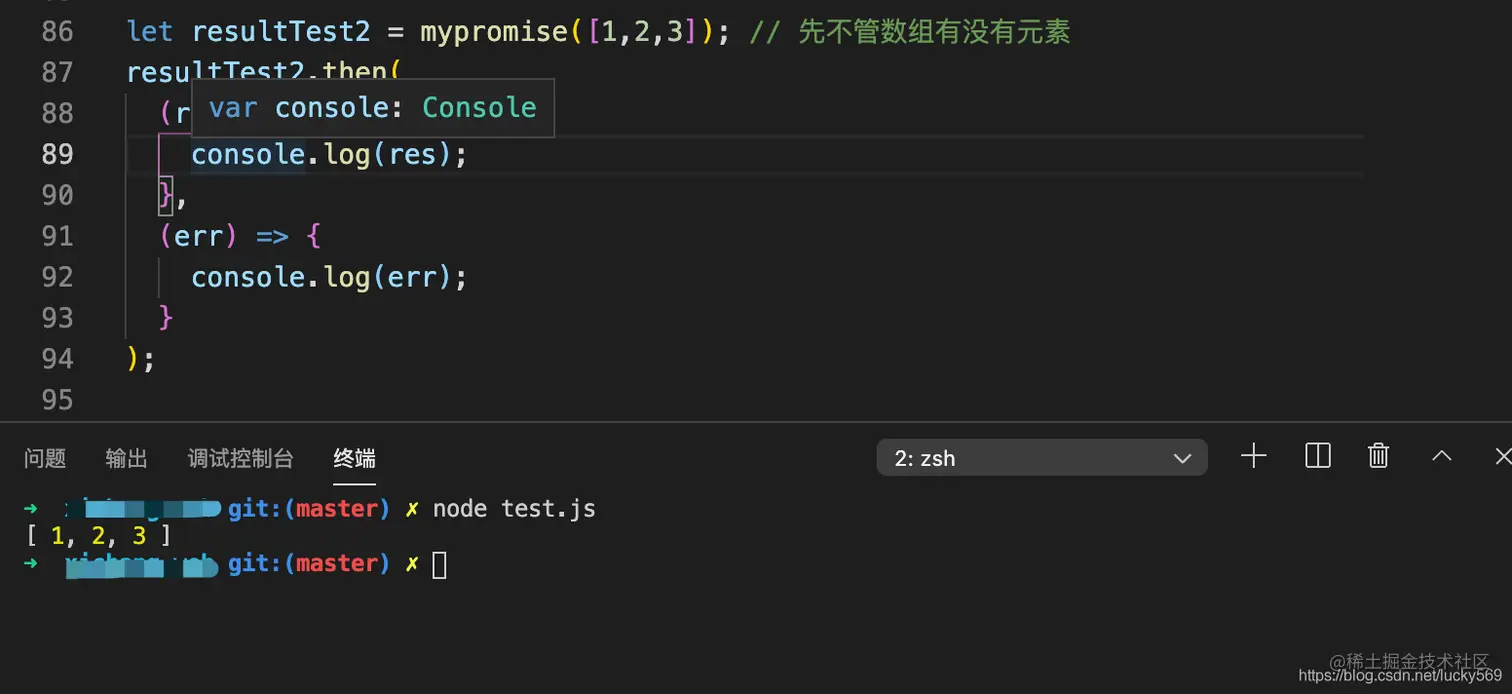Click '.then(' on line 87
Screen dimensions: 1512x694
point(354,70)
